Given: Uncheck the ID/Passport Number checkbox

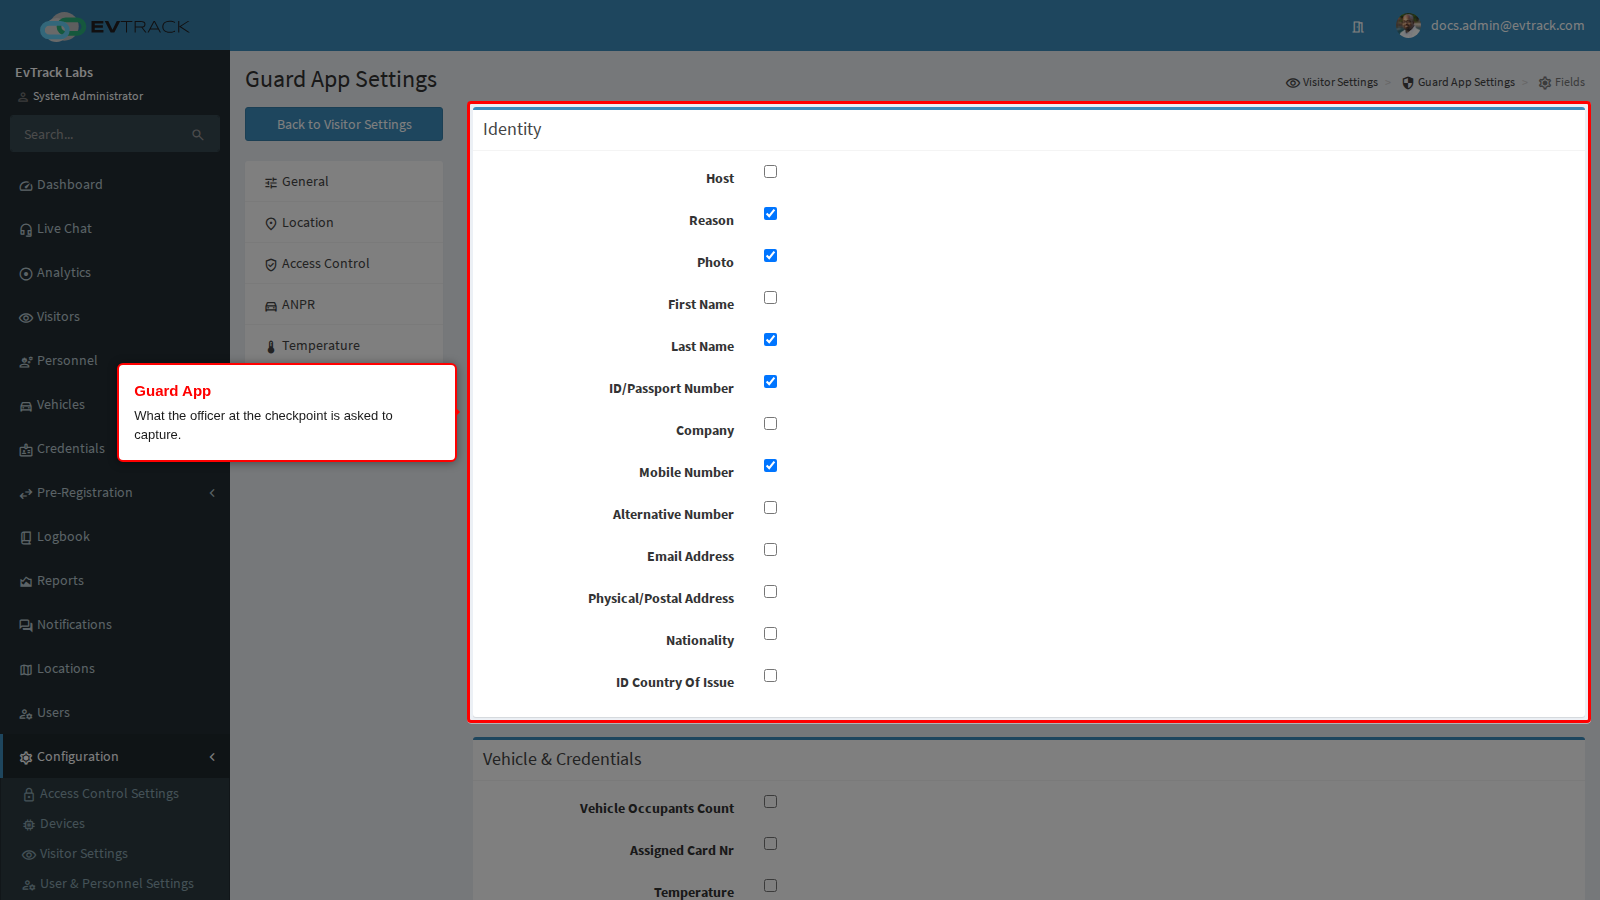Looking at the screenshot, I should tap(770, 382).
